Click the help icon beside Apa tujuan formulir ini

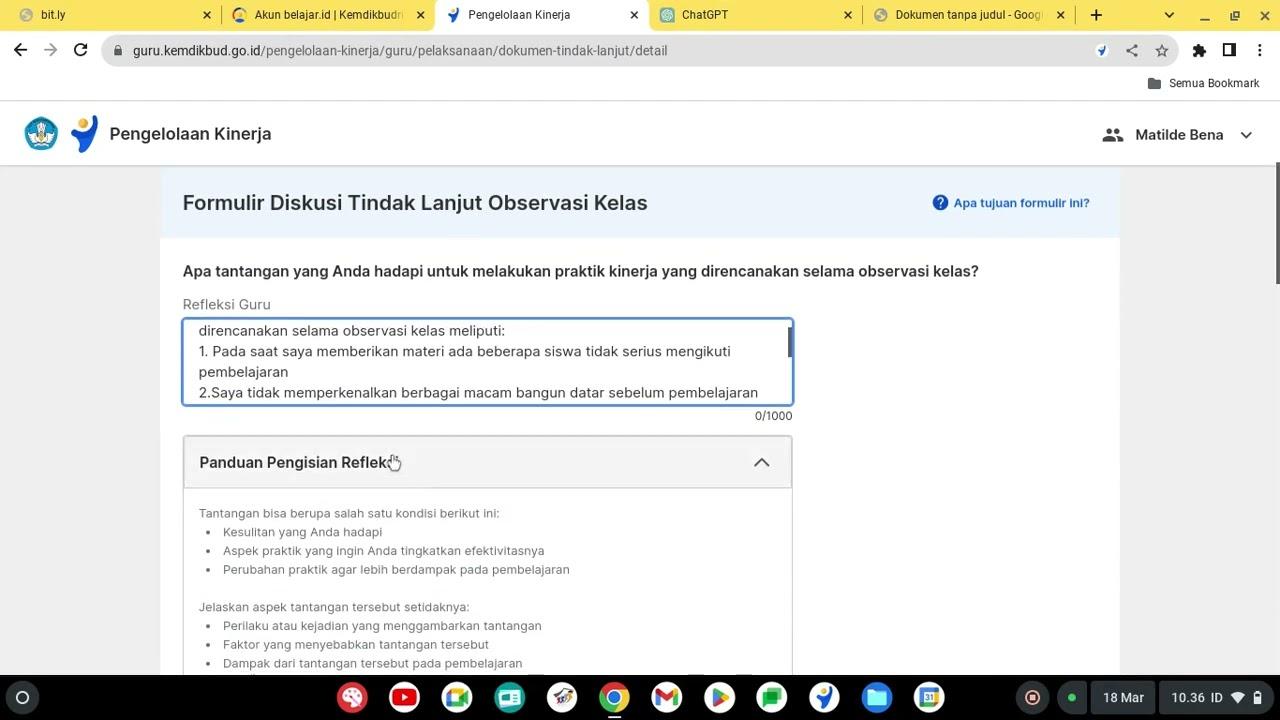point(940,203)
